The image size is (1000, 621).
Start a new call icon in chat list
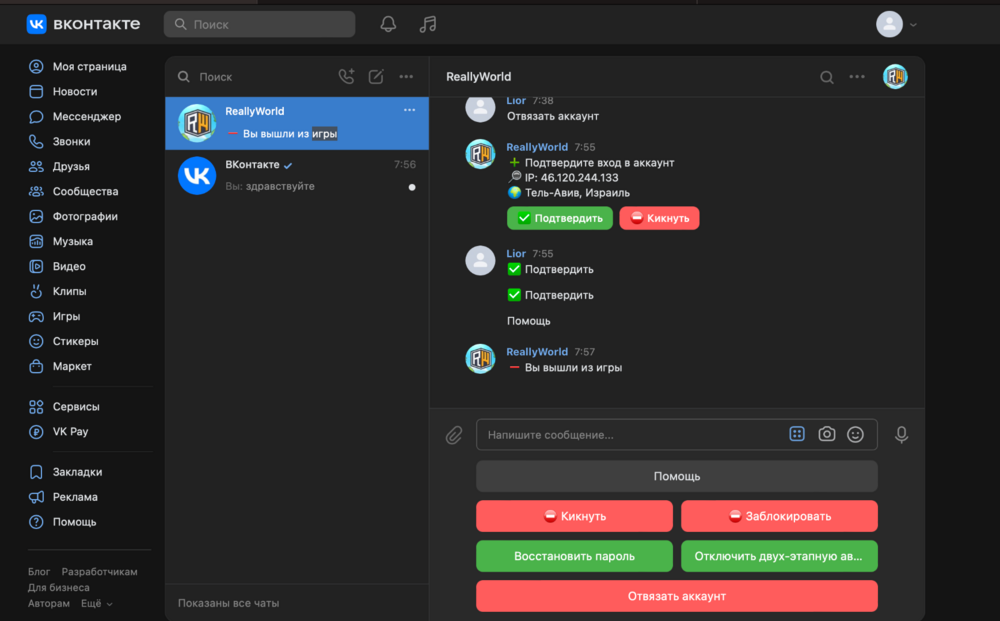click(x=346, y=77)
